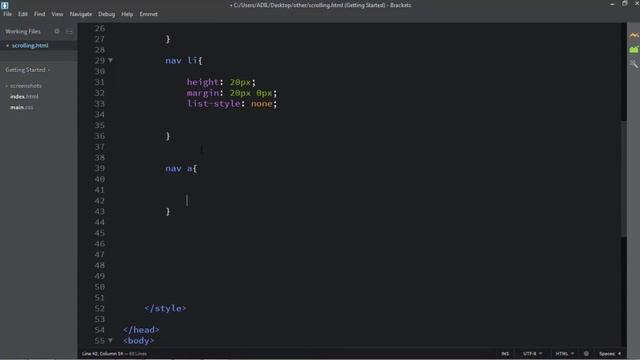Click line number 42 in gutter

coord(100,201)
